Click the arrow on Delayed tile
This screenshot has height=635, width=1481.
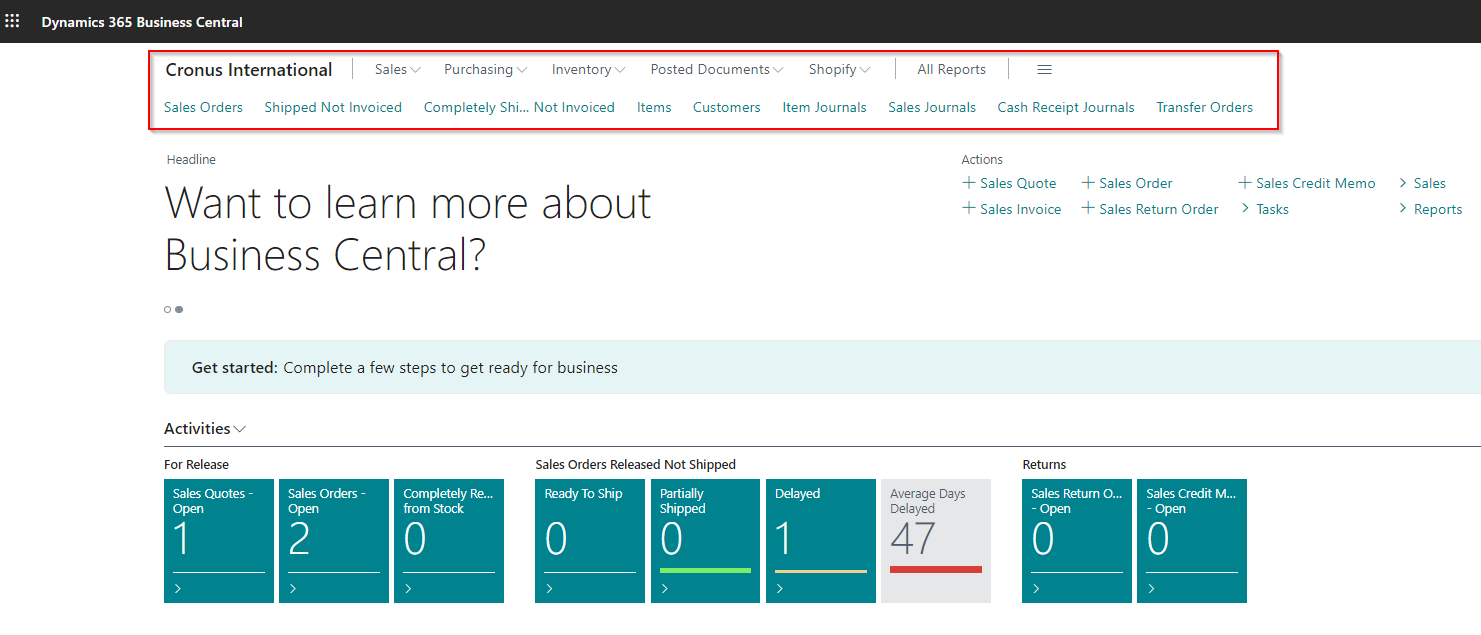pyautogui.click(x=780, y=589)
